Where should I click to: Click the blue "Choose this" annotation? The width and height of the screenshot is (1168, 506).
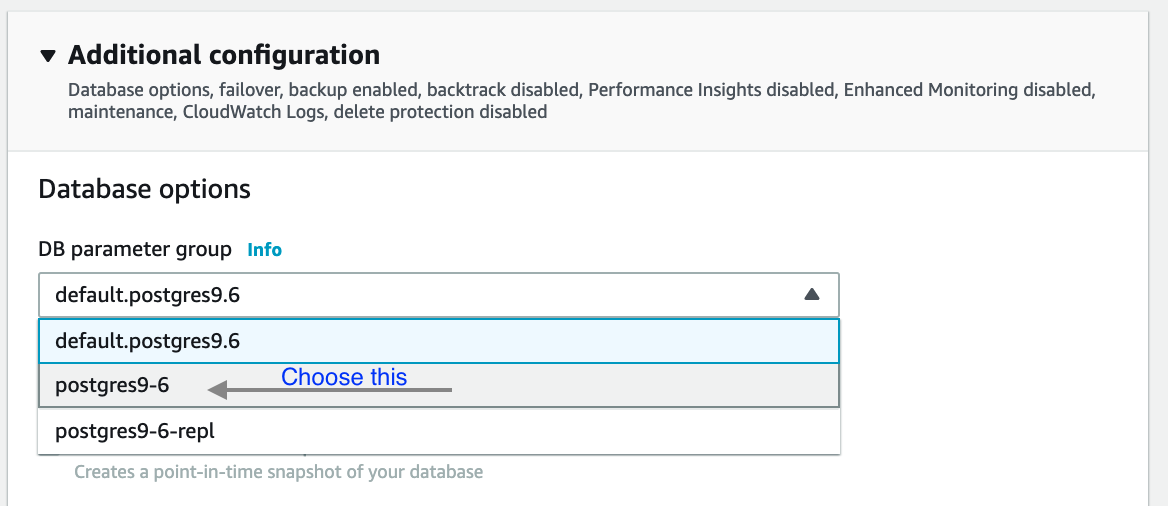[344, 377]
